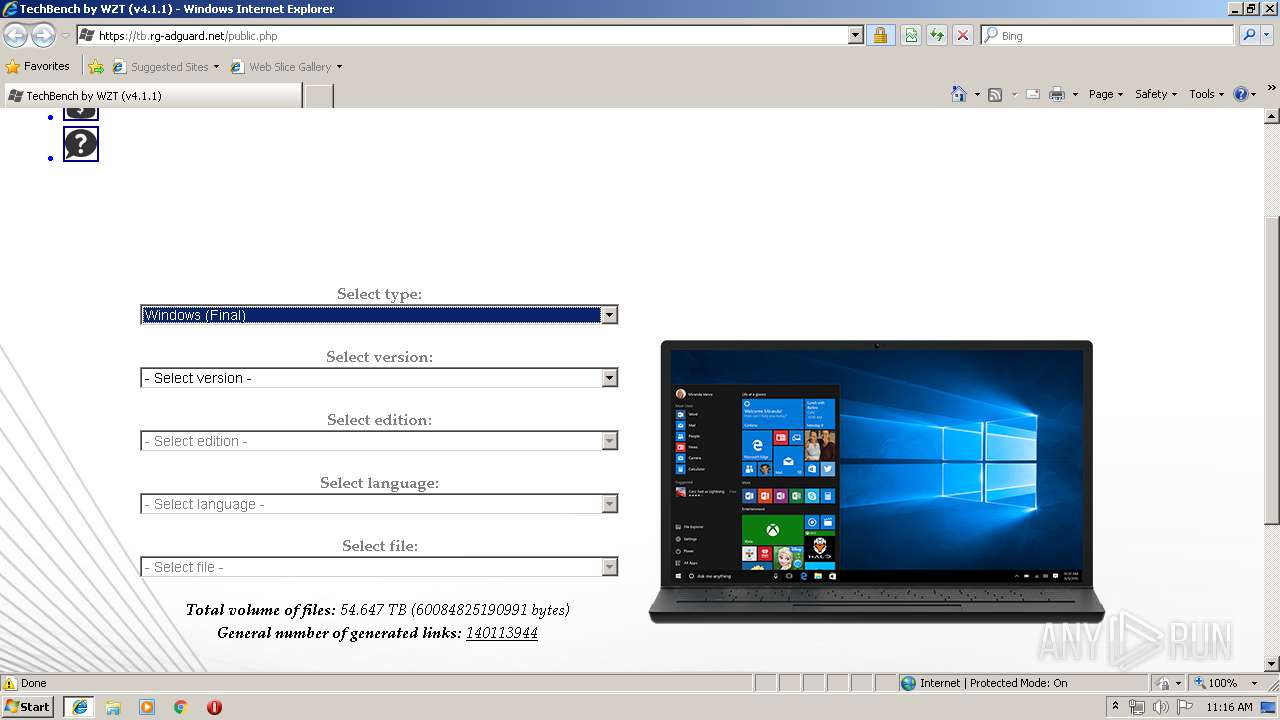Select the TechBench by WZT tab
The width and height of the screenshot is (1280, 720).
click(152, 95)
